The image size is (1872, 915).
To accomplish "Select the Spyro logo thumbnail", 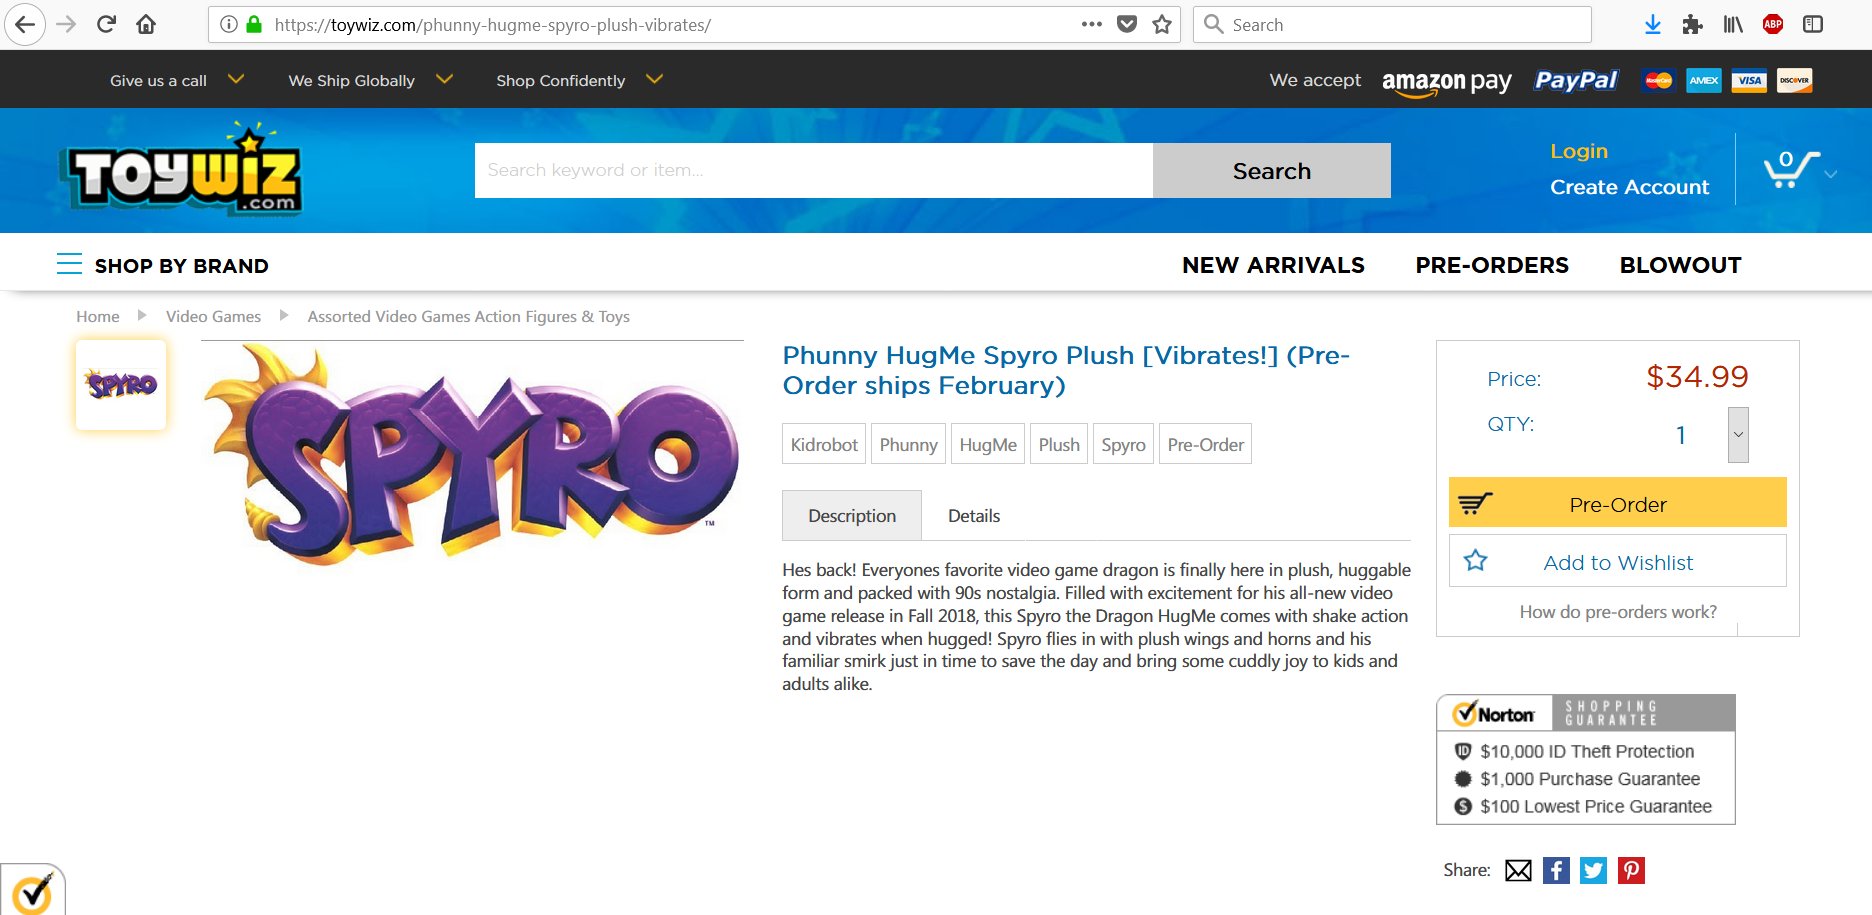I will (x=121, y=385).
